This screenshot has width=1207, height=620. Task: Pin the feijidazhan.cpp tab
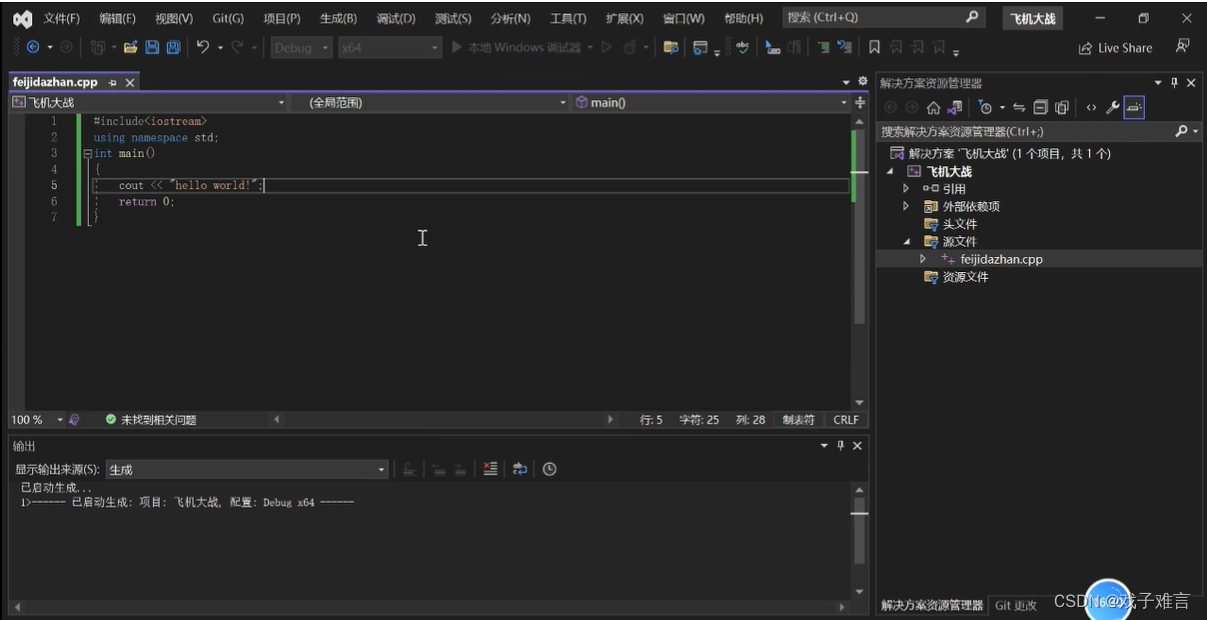pos(112,83)
